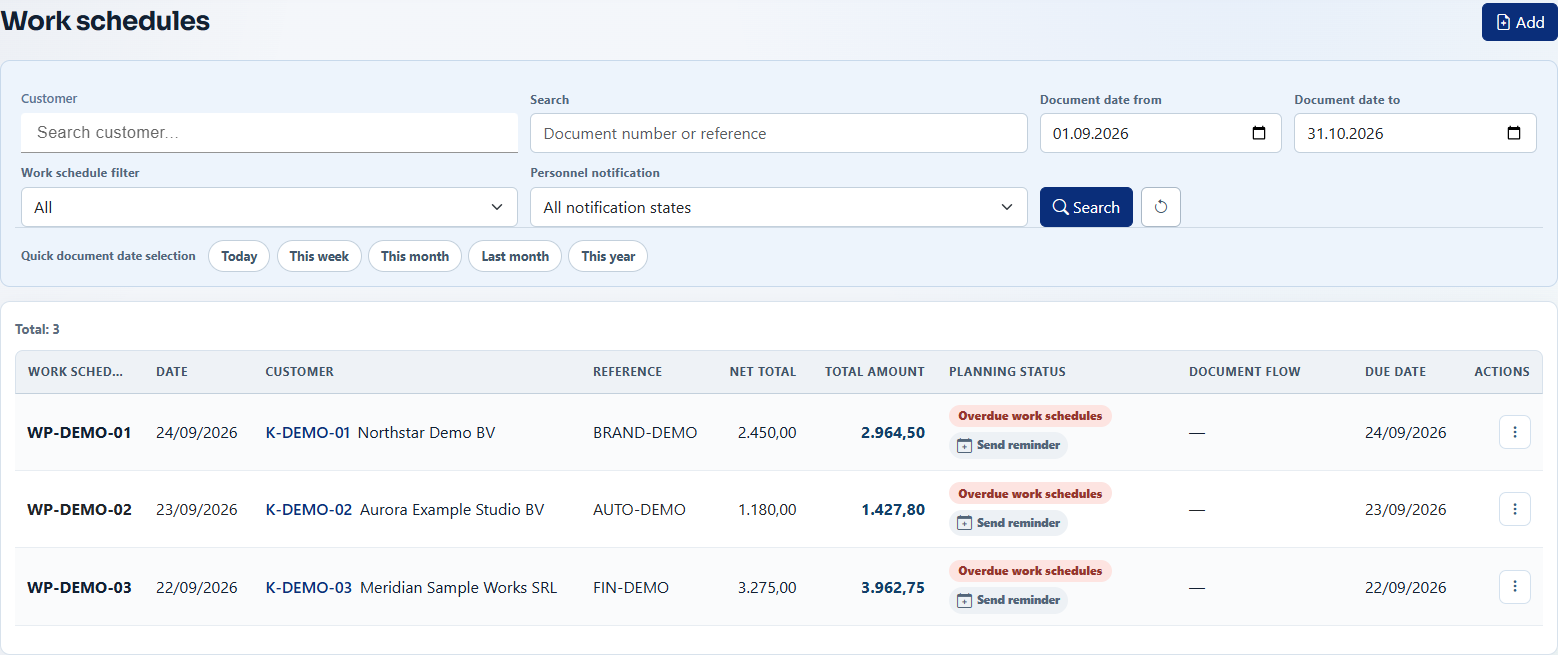The height and width of the screenshot is (655, 1558).
Task: Open actions menu for WP-DEMO-03
Action: coord(1514,587)
